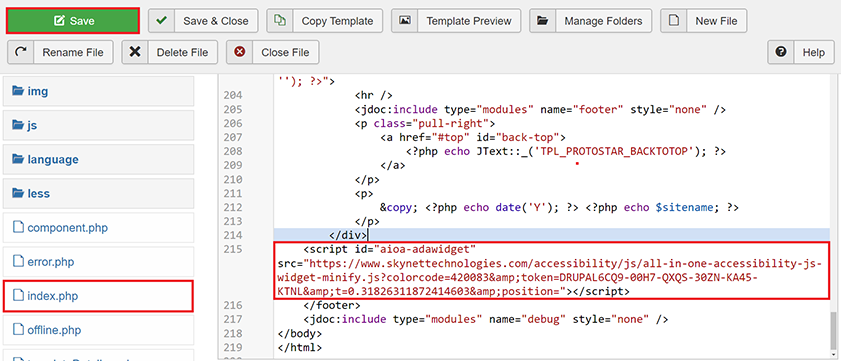The height and width of the screenshot is (361, 841).
Task: Click the file icon beside index.php
Action: (18, 296)
